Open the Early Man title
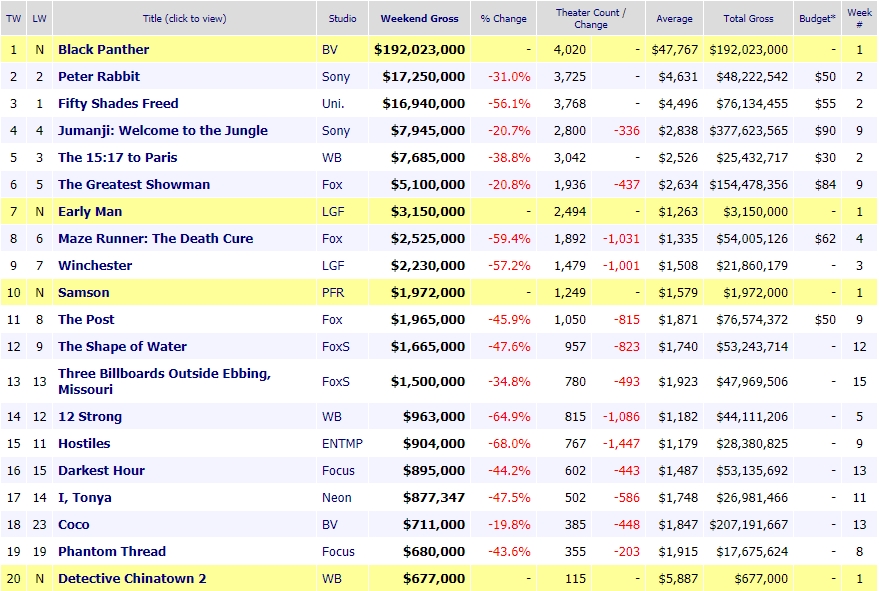879x591 pixels. (x=90, y=211)
